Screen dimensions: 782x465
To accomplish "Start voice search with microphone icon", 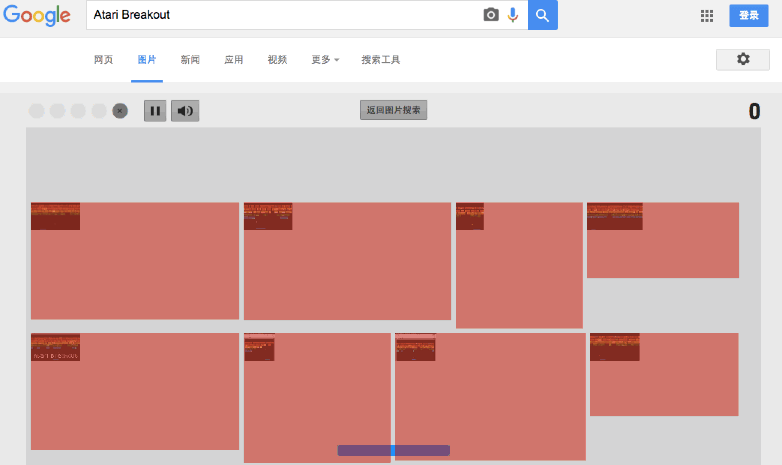I will 513,15.
